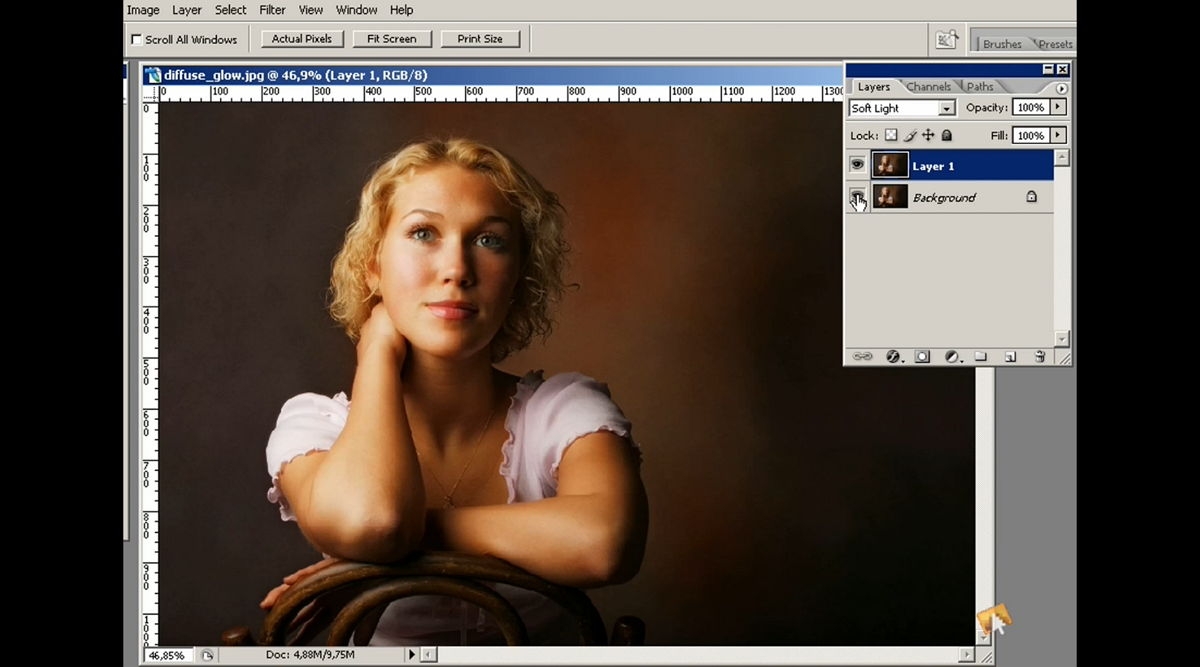Click the Actual Pixels button
The width and height of the screenshot is (1200, 667).
click(302, 39)
